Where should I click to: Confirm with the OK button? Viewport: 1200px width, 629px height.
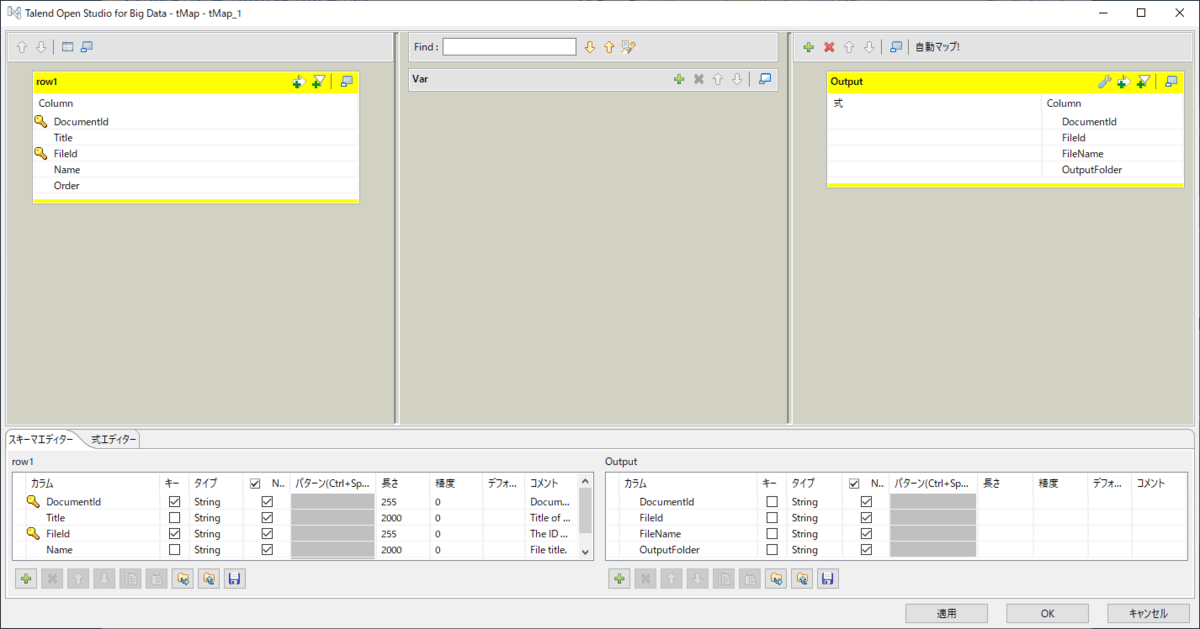click(1047, 613)
